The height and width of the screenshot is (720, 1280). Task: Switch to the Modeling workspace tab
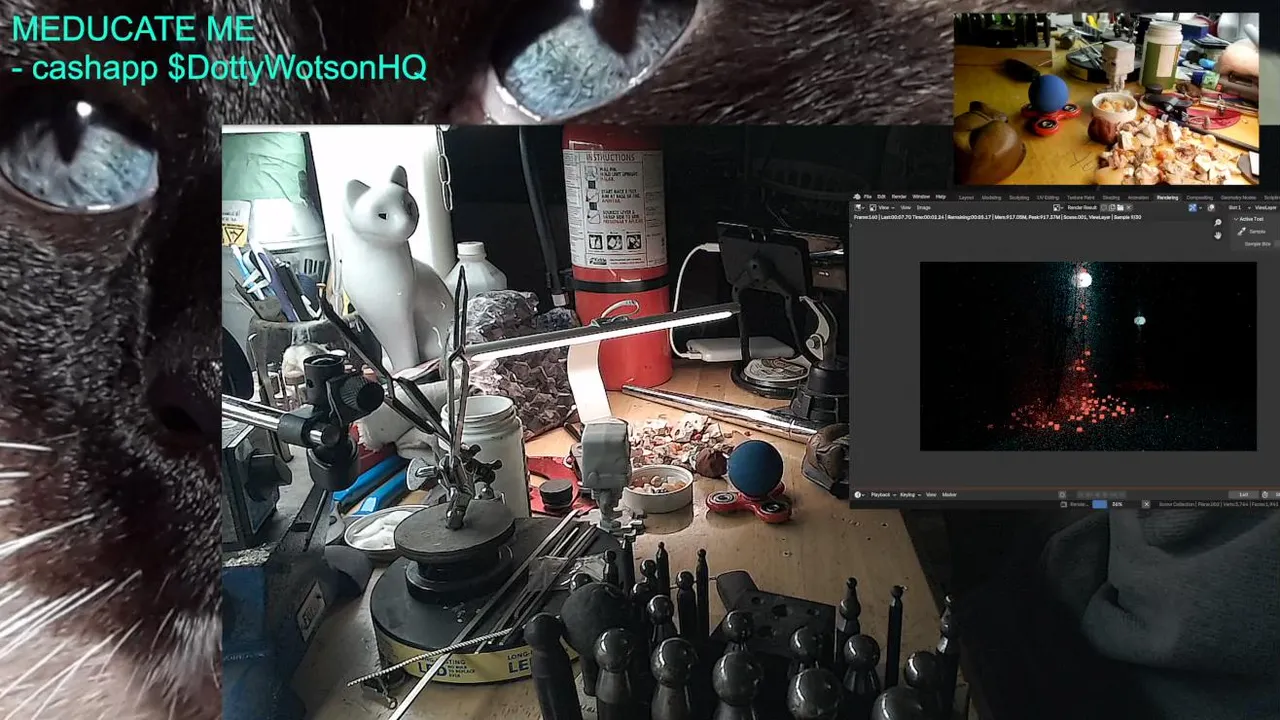(991, 197)
